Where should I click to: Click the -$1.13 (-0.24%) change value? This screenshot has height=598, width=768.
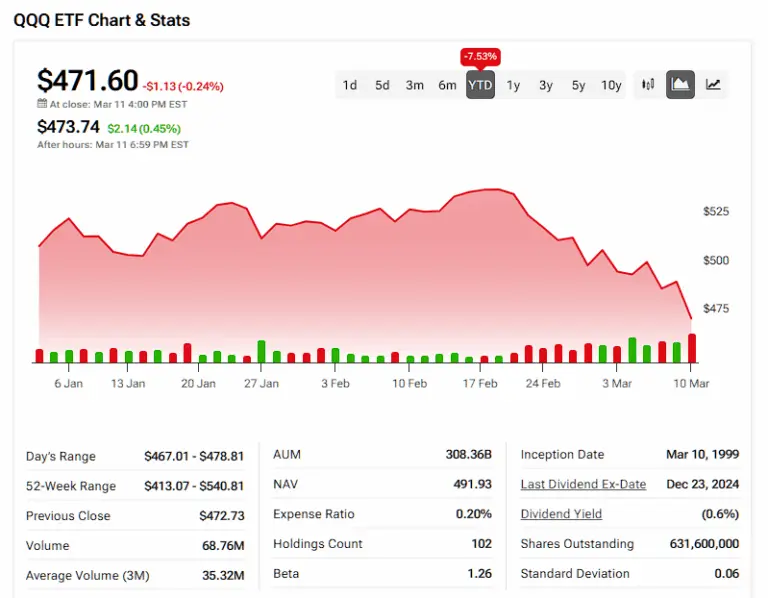tap(183, 87)
